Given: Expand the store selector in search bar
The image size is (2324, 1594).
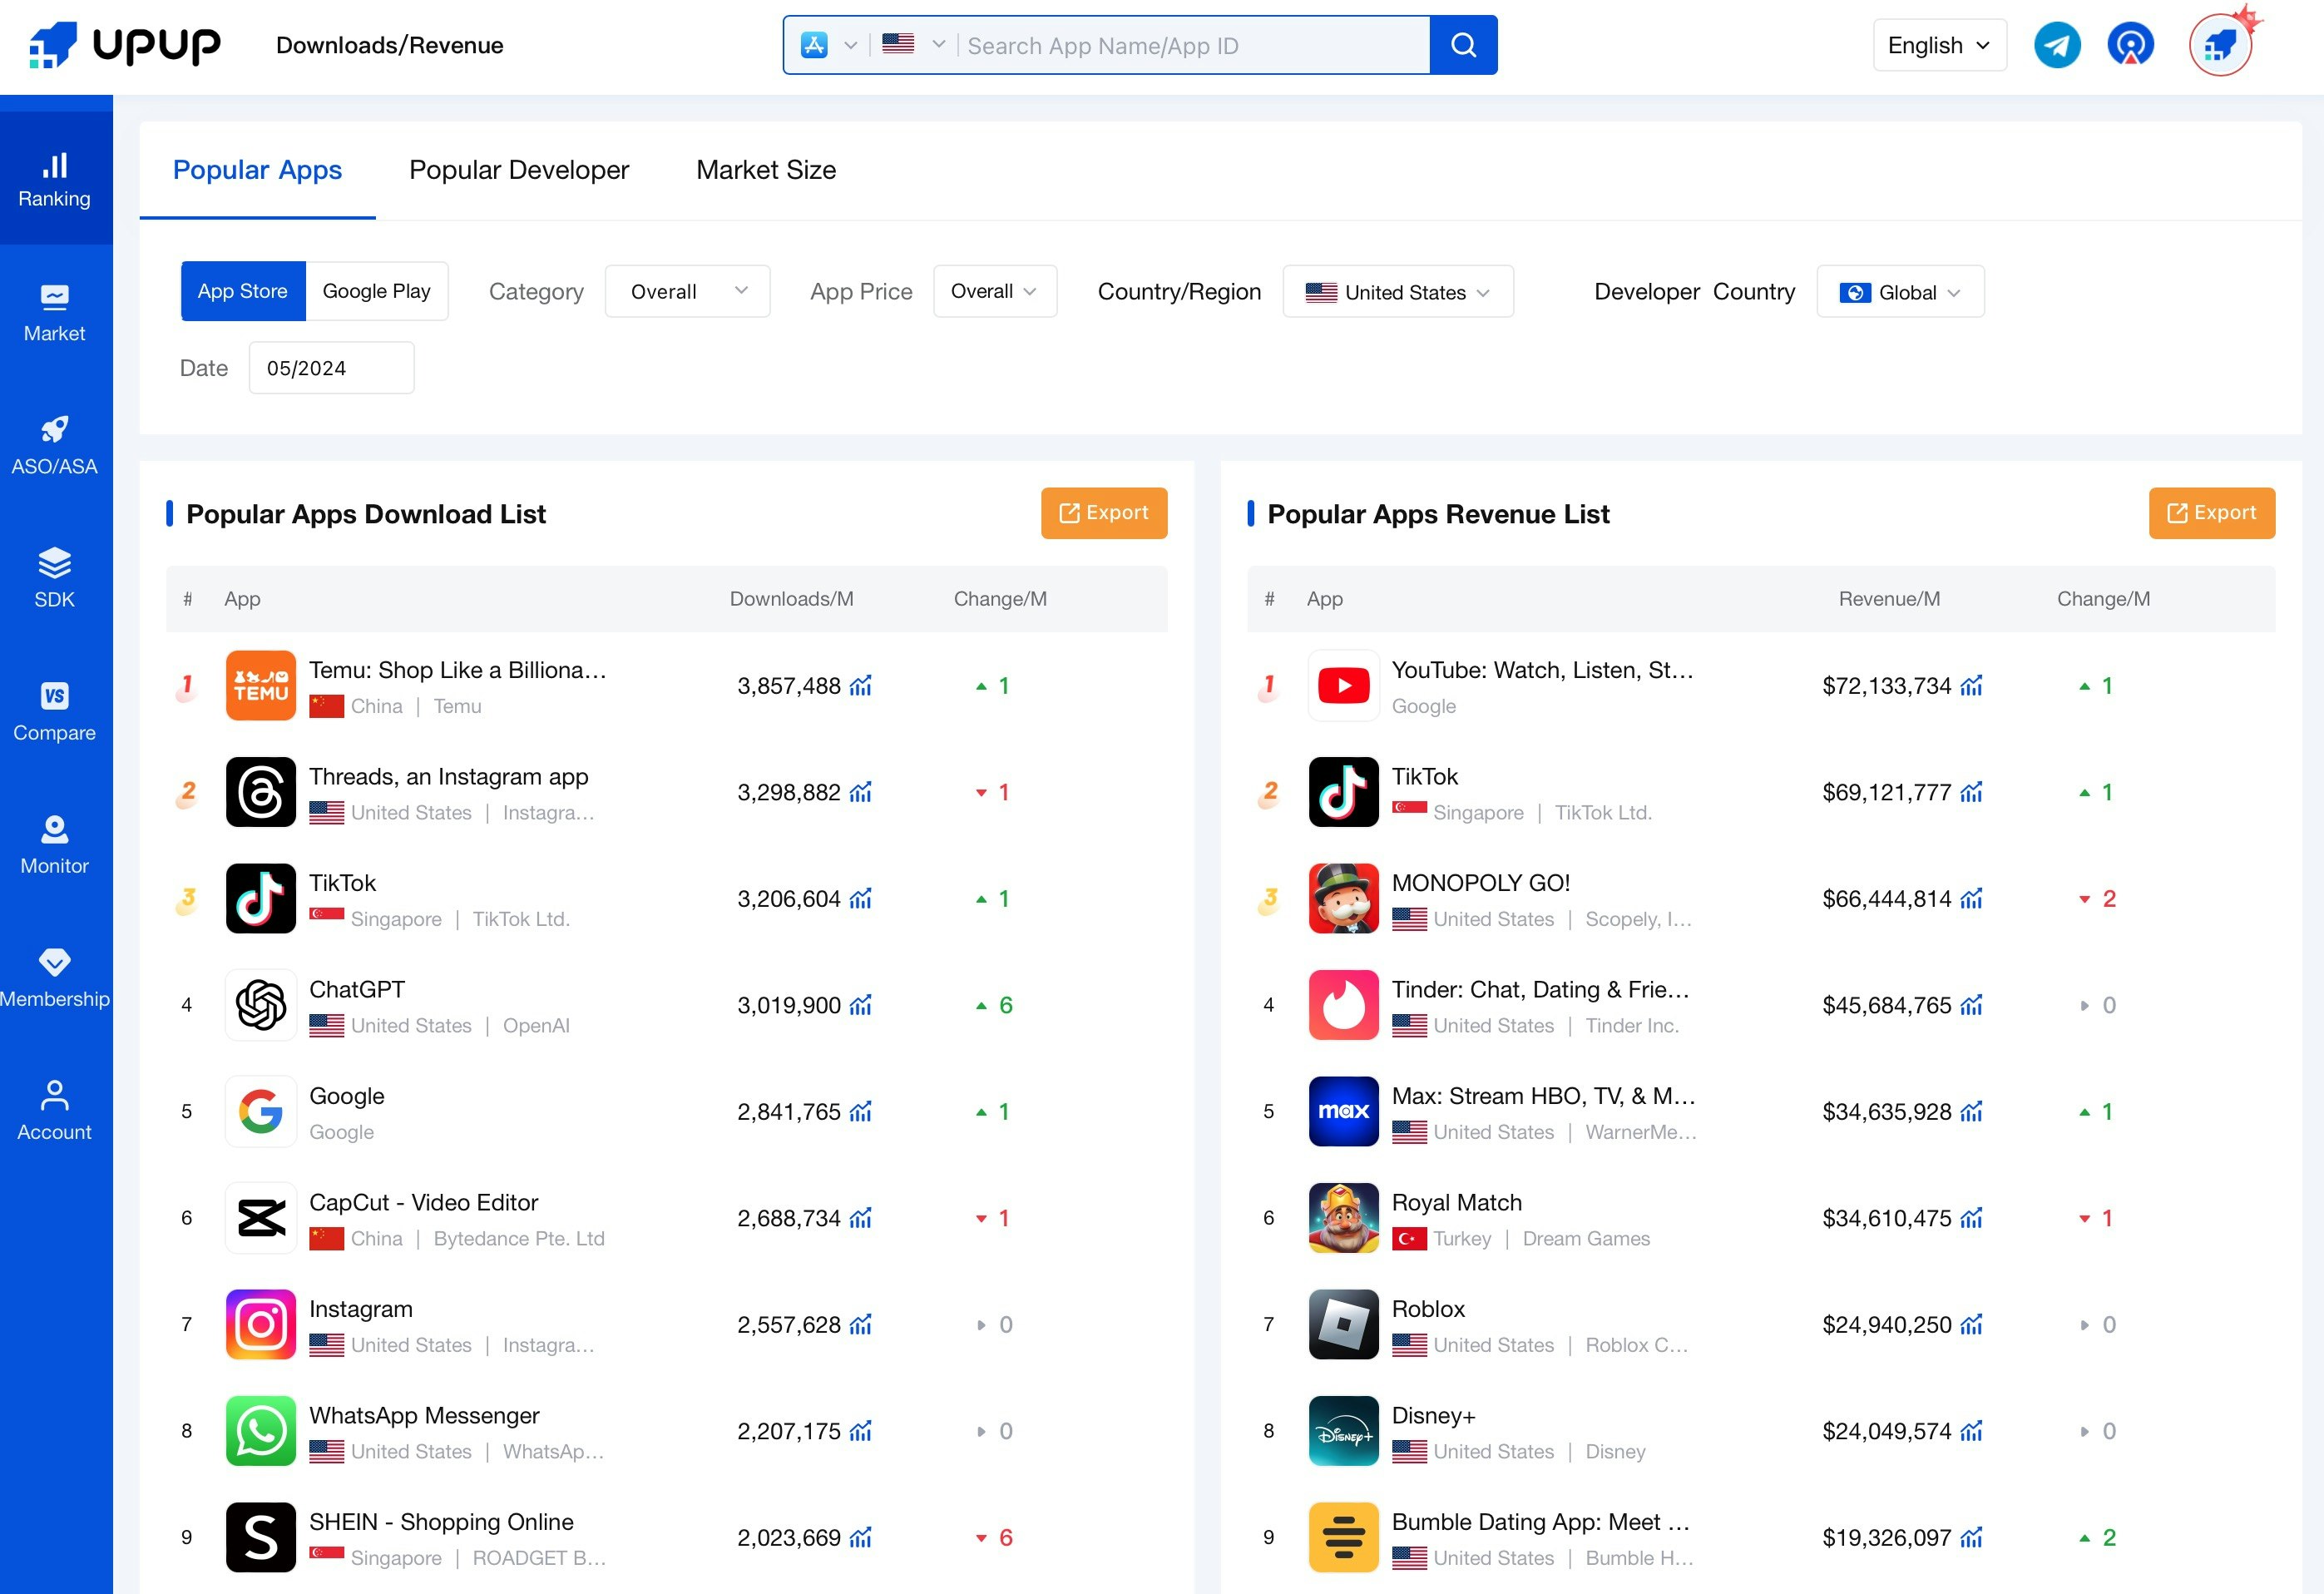Looking at the screenshot, I should point(829,45).
